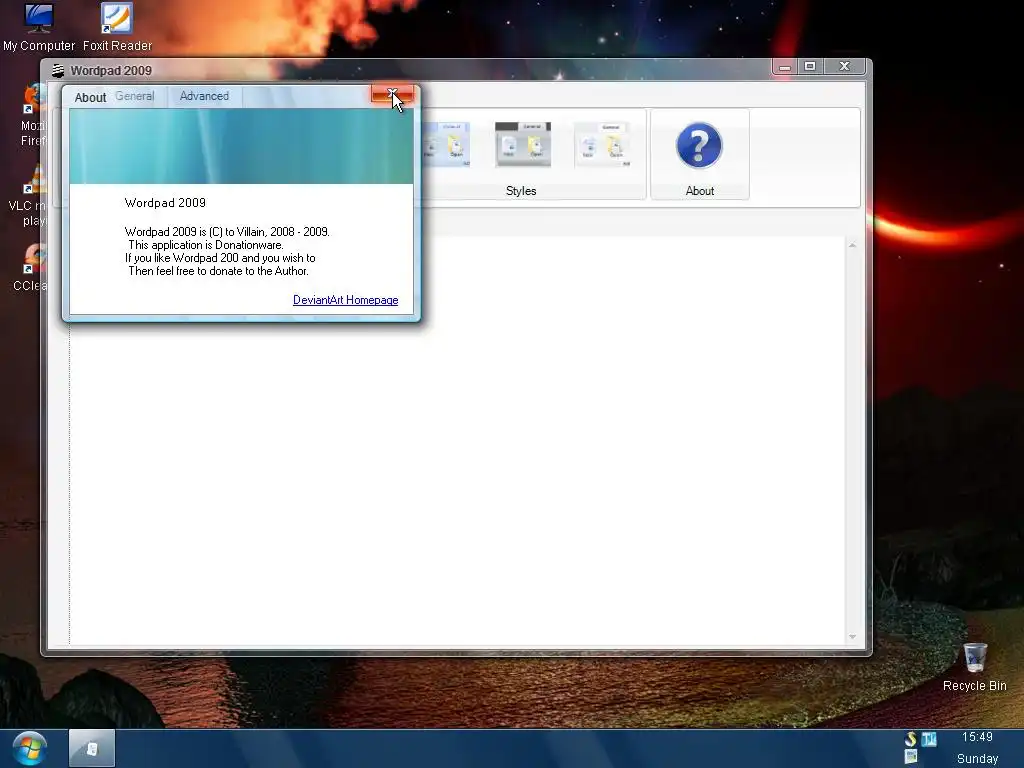1024x768 pixels.
Task: Click the document scrollbar up arrow
Action: [x=852, y=246]
